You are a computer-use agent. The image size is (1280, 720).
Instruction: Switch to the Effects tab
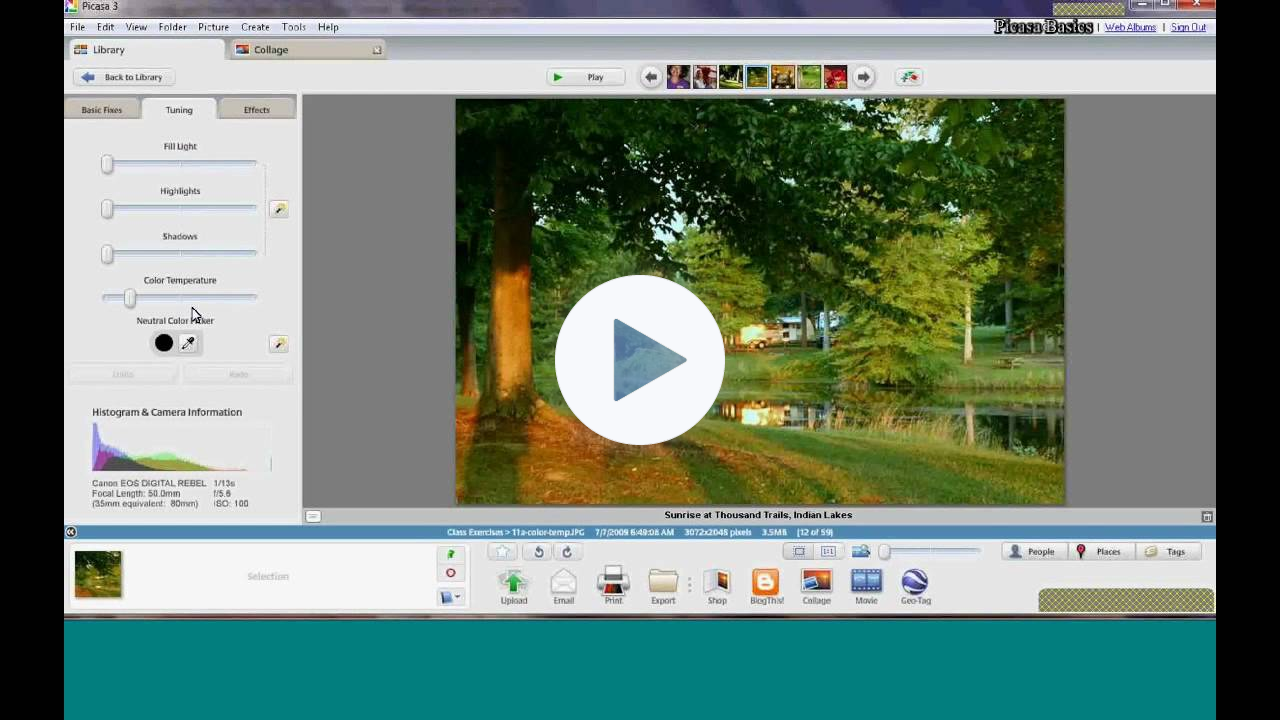pyautogui.click(x=257, y=110)
